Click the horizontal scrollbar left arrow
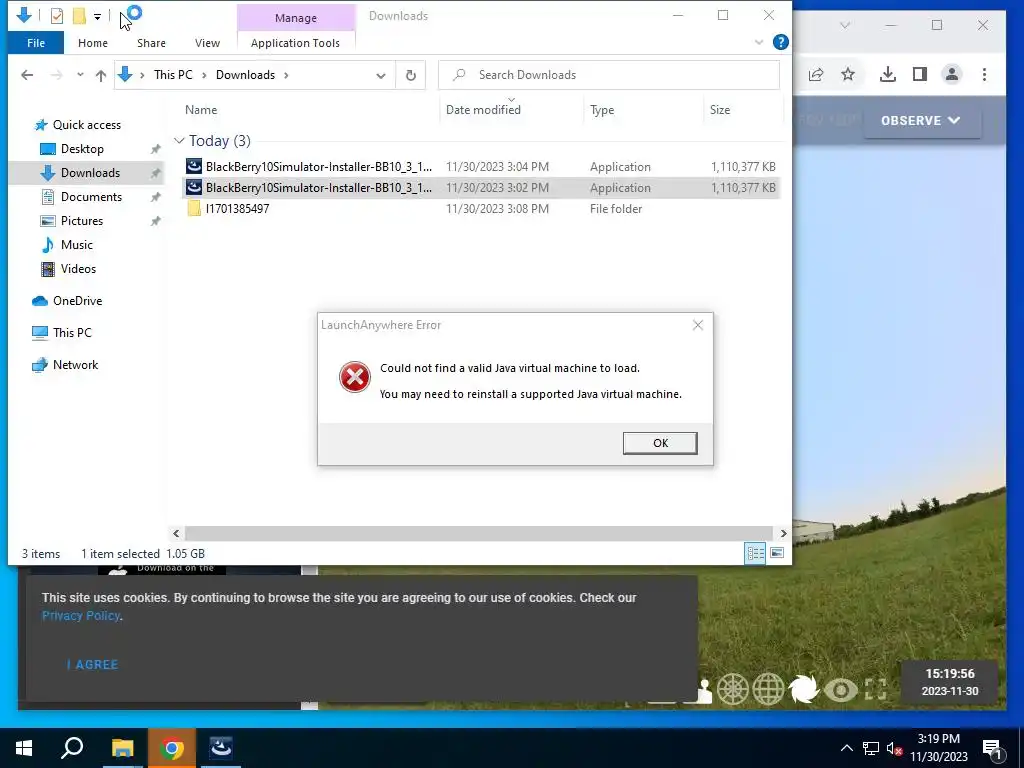Viewport: 1024px width, 768px height. coord(176,534)
